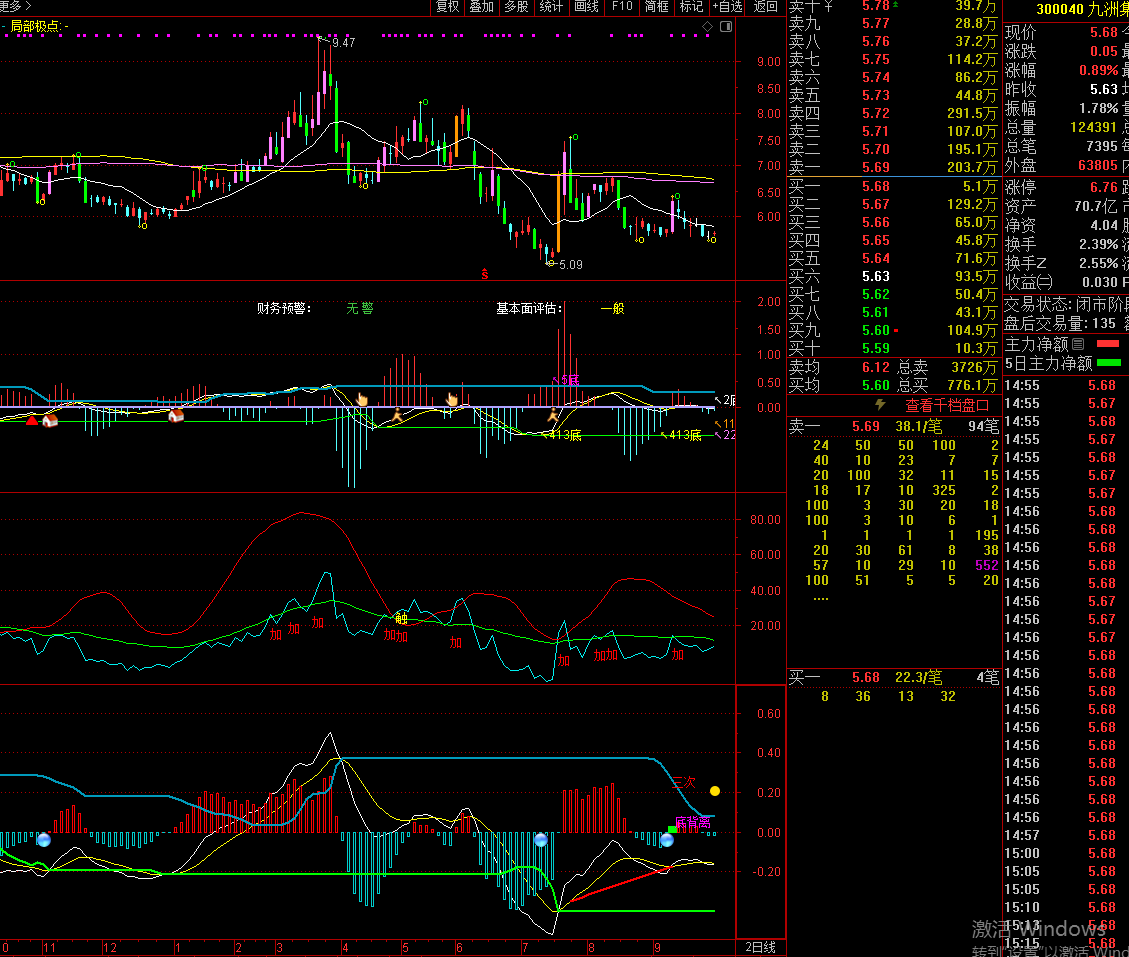Image resolution: width=1129 pixels, height=957 pixels.
Task: Click the yellow dot indicator
Action: point(715,791)
